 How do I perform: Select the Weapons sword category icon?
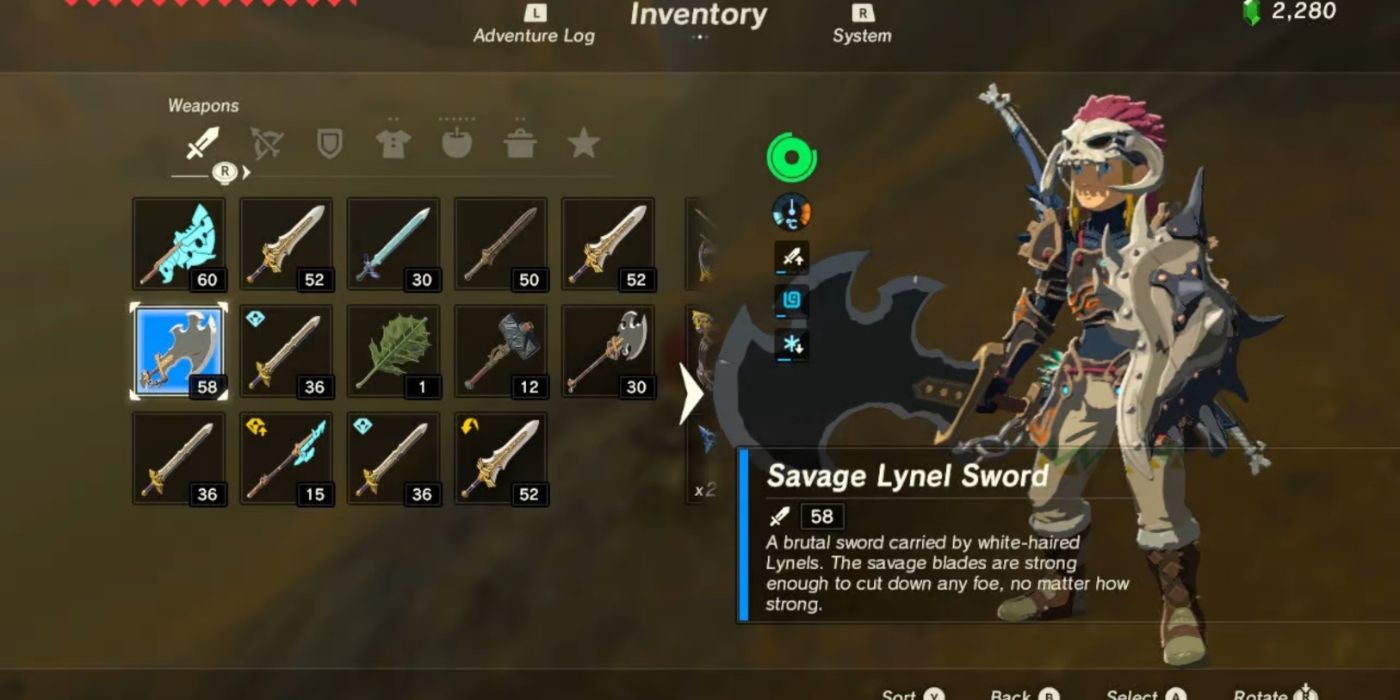(x=203, y=144)
